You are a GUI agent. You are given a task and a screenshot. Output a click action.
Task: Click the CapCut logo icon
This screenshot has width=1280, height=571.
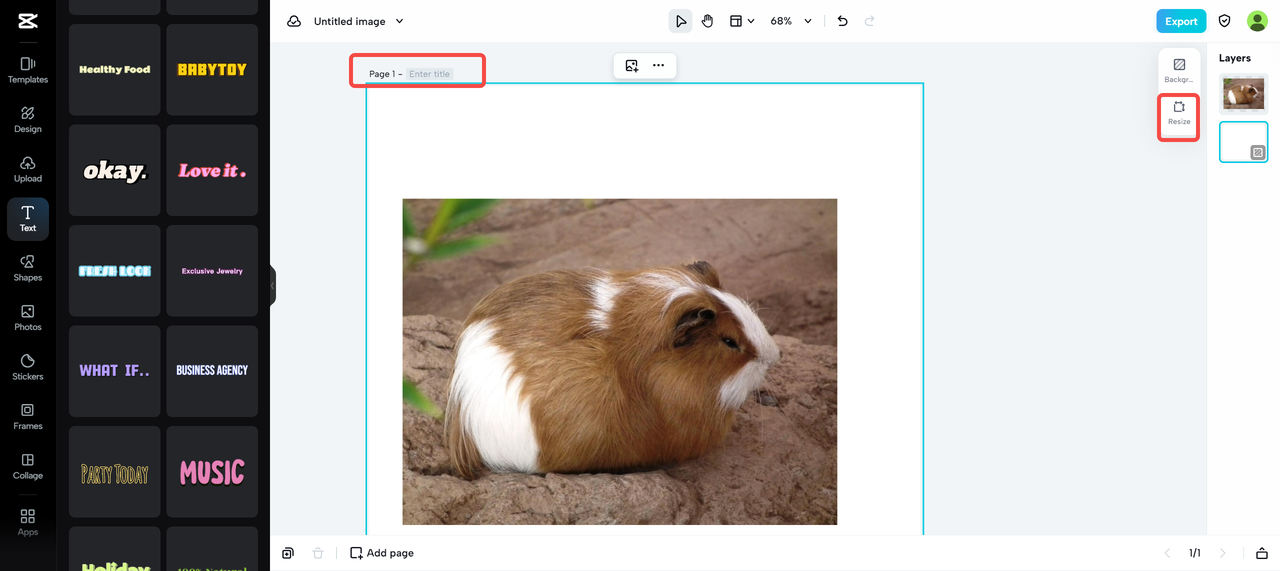click(28, 21)
